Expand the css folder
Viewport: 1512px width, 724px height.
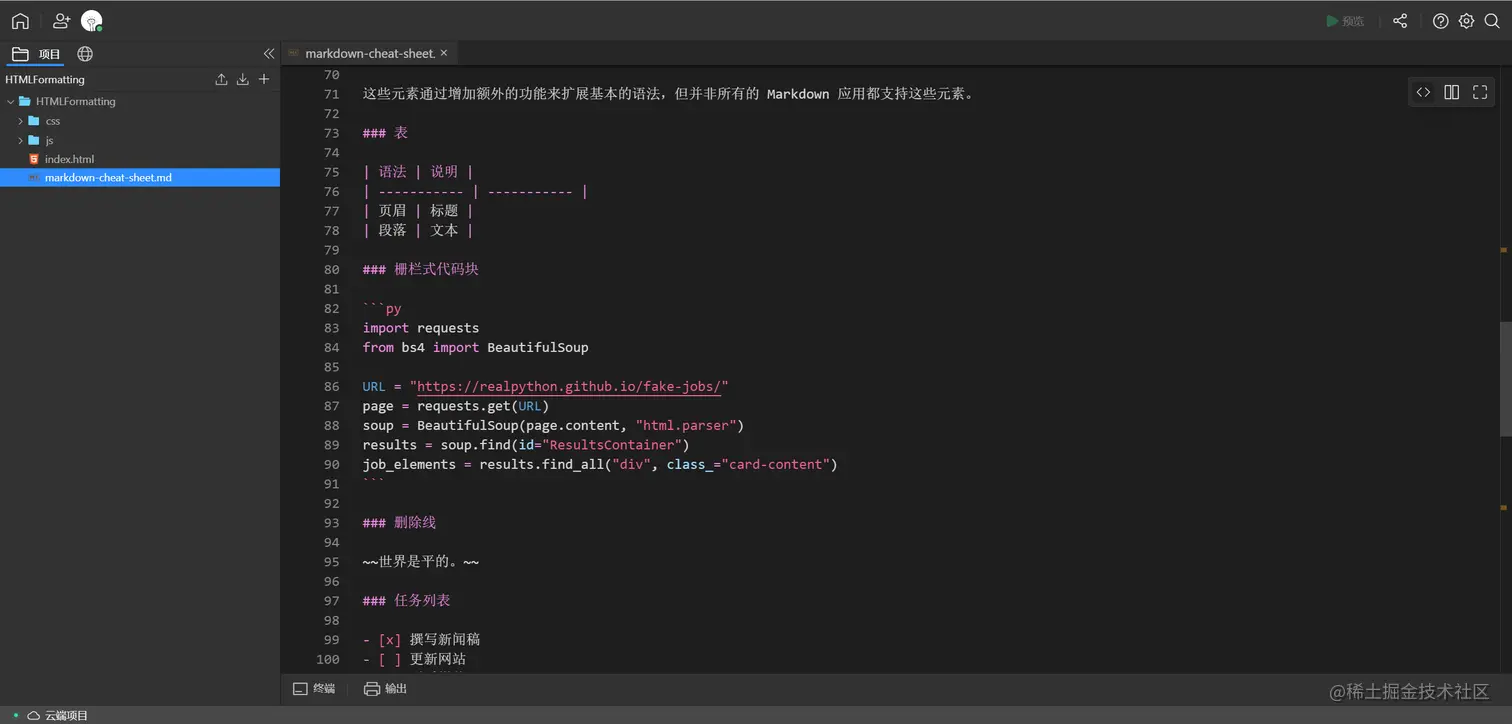[x=20, y=121]
